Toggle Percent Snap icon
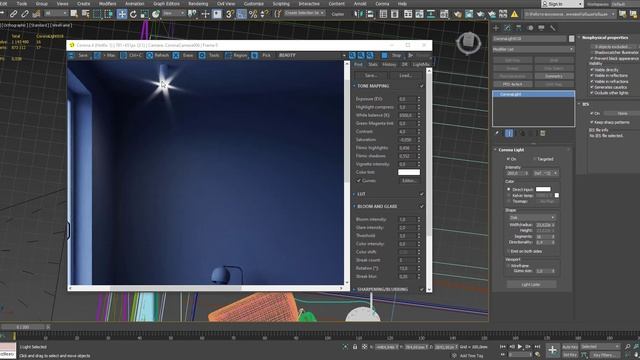The image size is (640, 360). 253,14
